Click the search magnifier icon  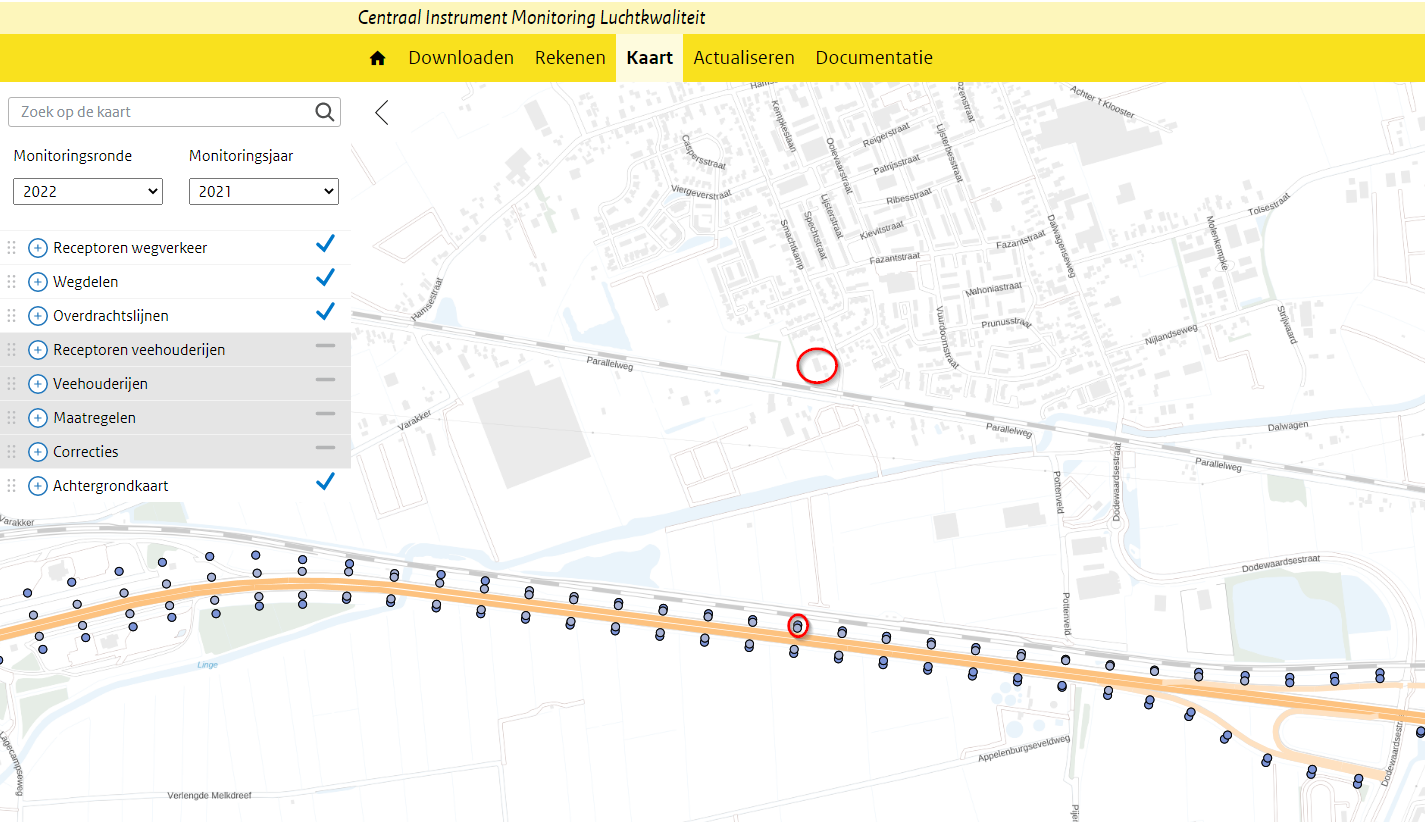pos(325,112)
